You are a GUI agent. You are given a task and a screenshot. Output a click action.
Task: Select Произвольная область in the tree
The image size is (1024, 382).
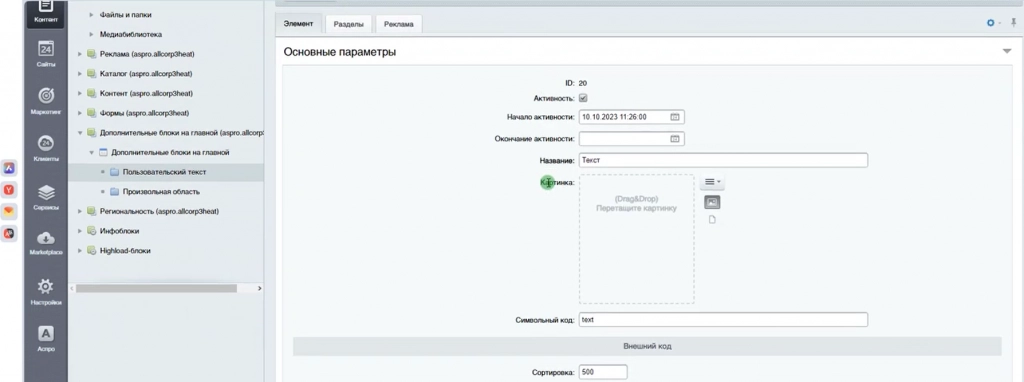click(x=161, y=191)
